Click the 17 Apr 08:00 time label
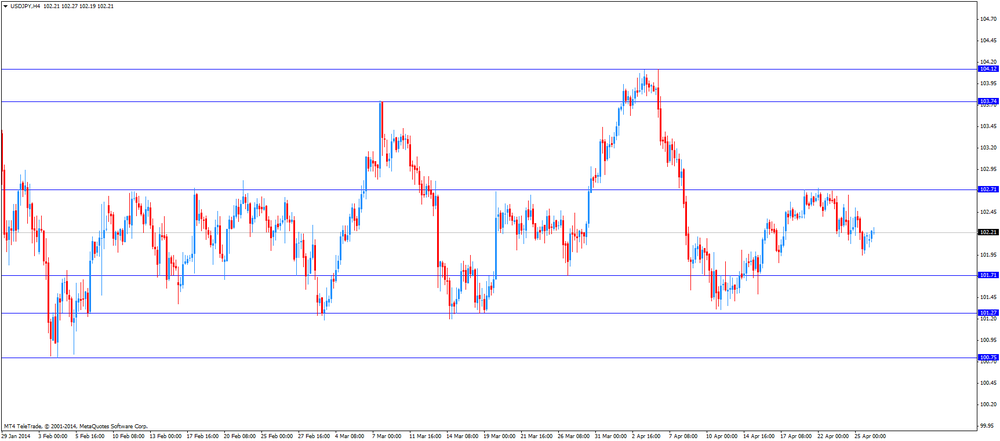The height and width of the screenshot is (441, 1000). [796, 437]
